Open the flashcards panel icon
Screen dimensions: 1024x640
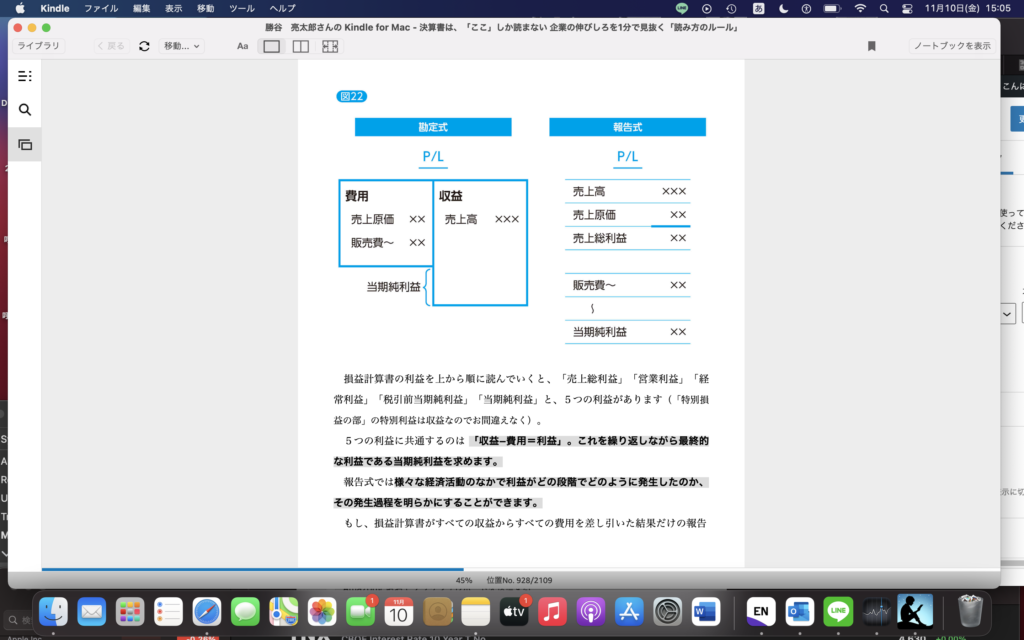[25, 145]
